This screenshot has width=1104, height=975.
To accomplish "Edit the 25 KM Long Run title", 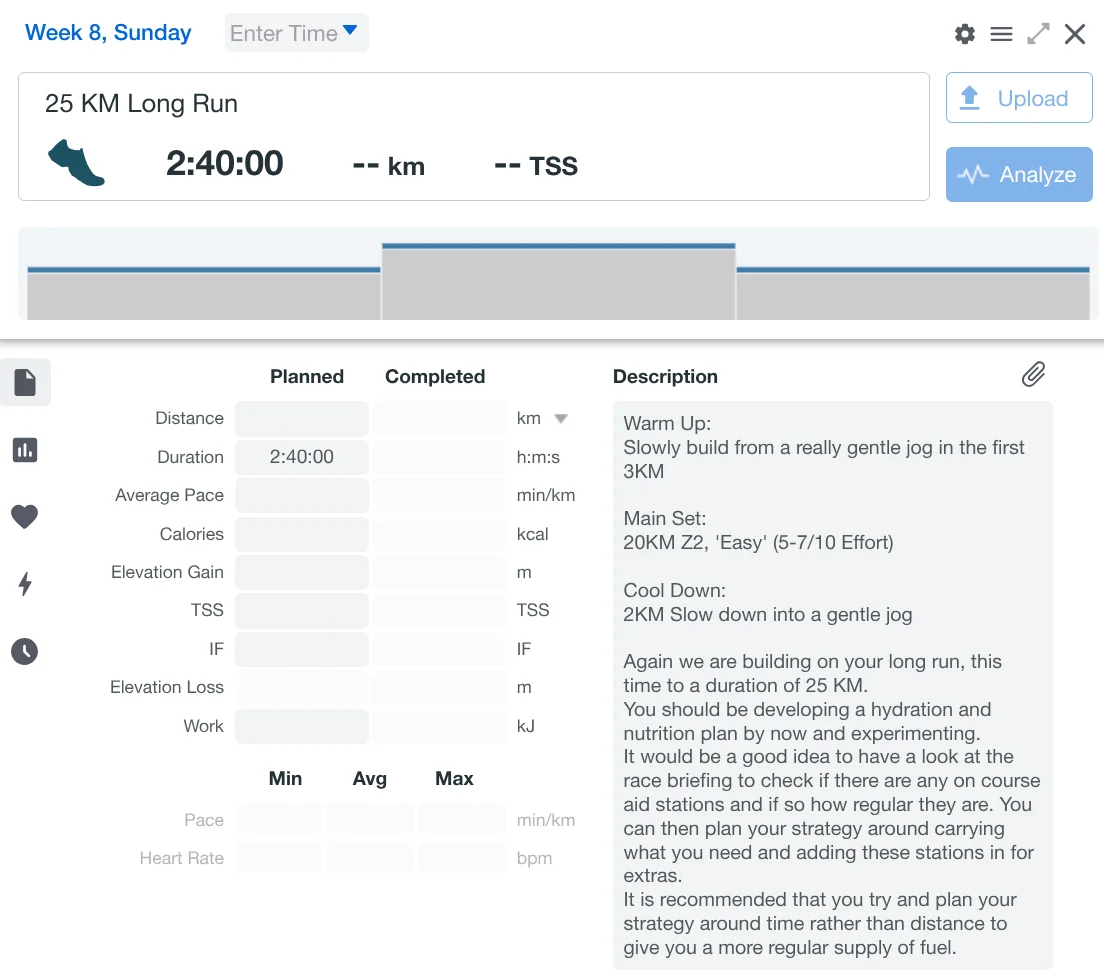I will pos(142,104).
